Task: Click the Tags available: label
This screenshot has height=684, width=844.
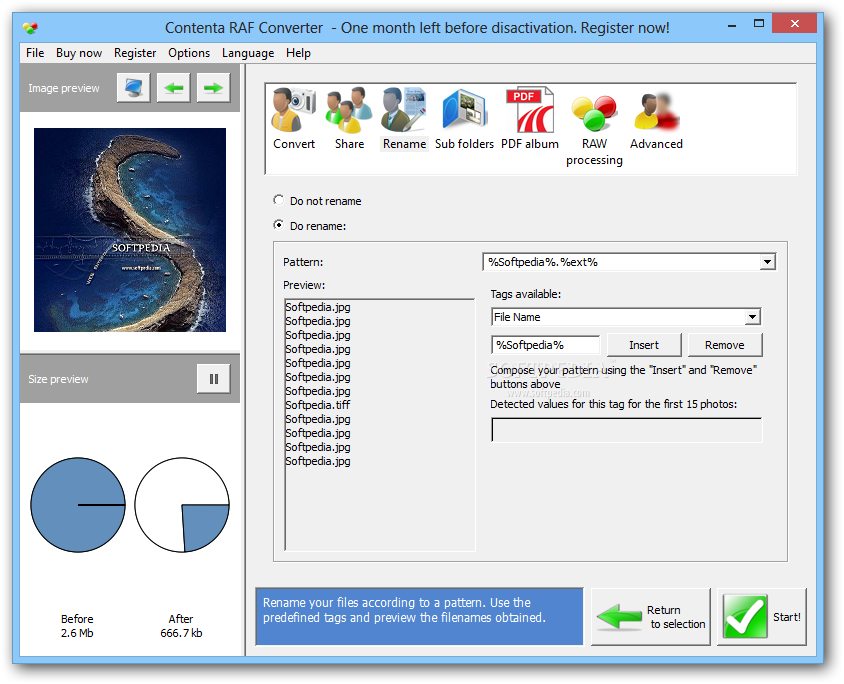Action: pos(525,294)
